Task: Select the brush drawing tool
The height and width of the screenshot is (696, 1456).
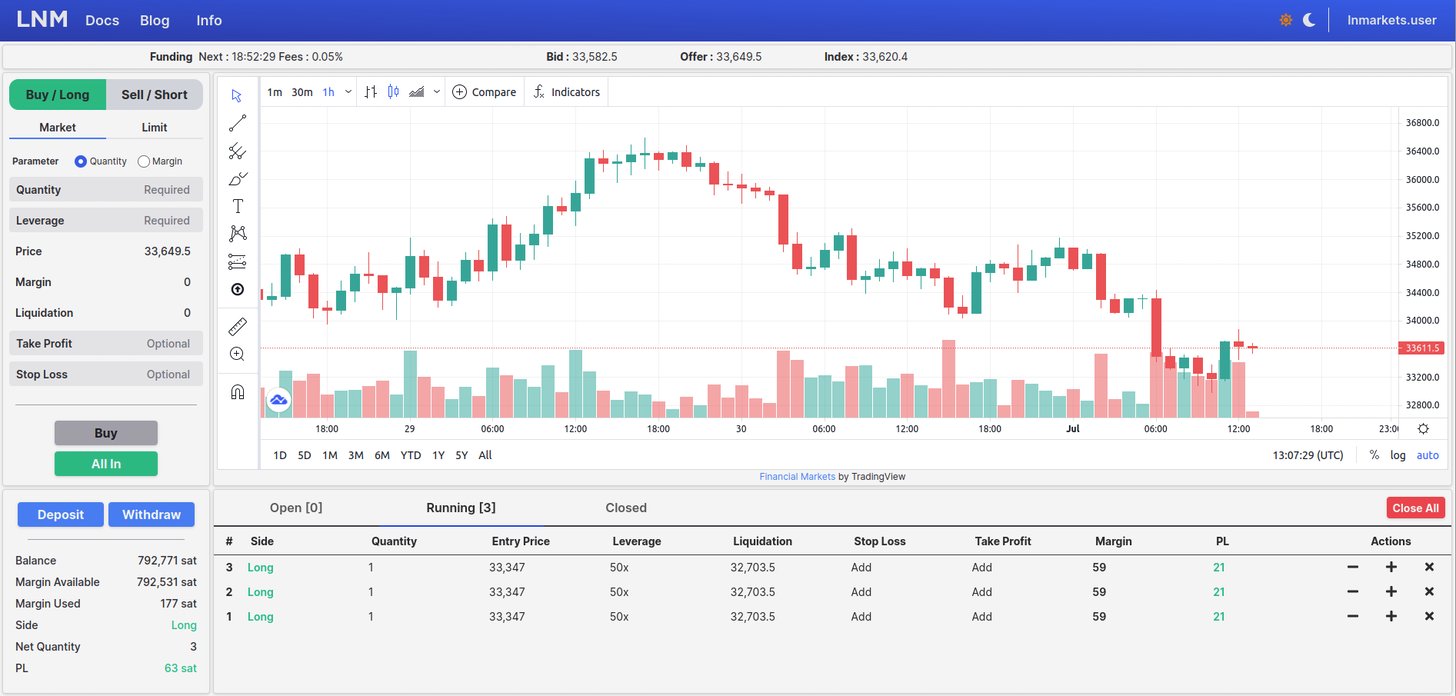Action: (237, 179)
